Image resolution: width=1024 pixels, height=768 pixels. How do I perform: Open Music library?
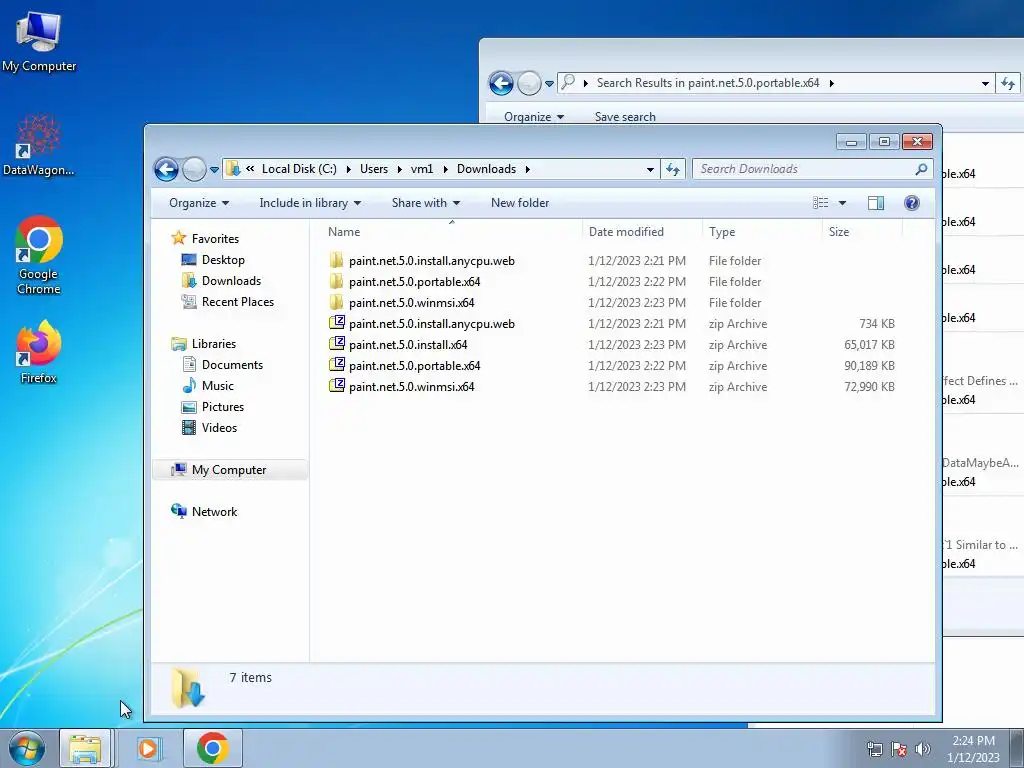click(x=209, y=385)
